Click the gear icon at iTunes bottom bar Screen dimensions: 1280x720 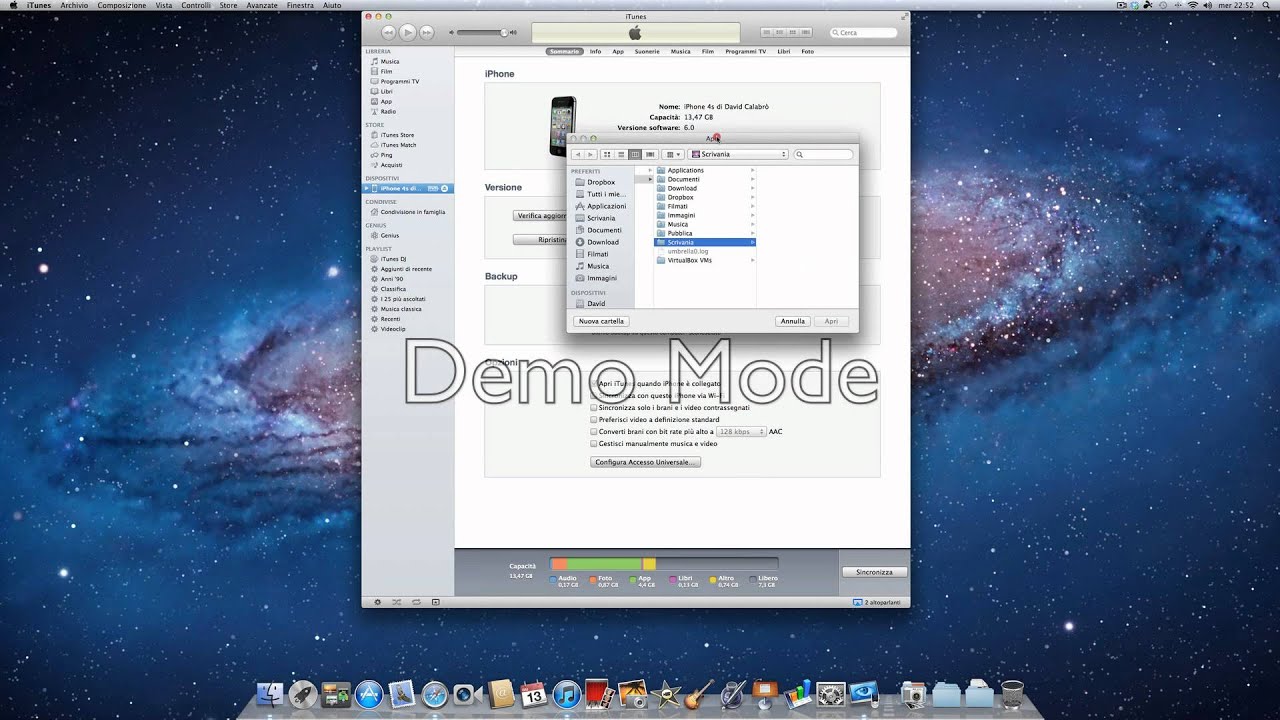pos(377,602)
